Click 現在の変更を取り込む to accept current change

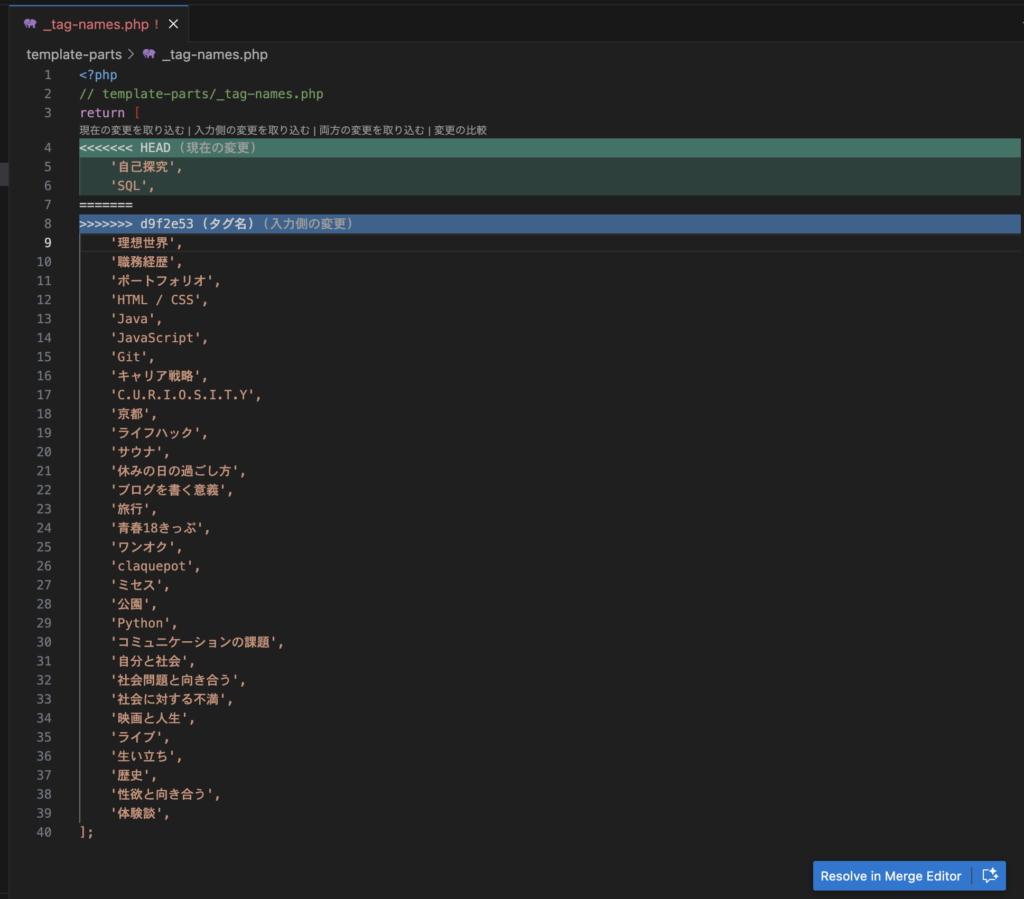pos(132,130)
